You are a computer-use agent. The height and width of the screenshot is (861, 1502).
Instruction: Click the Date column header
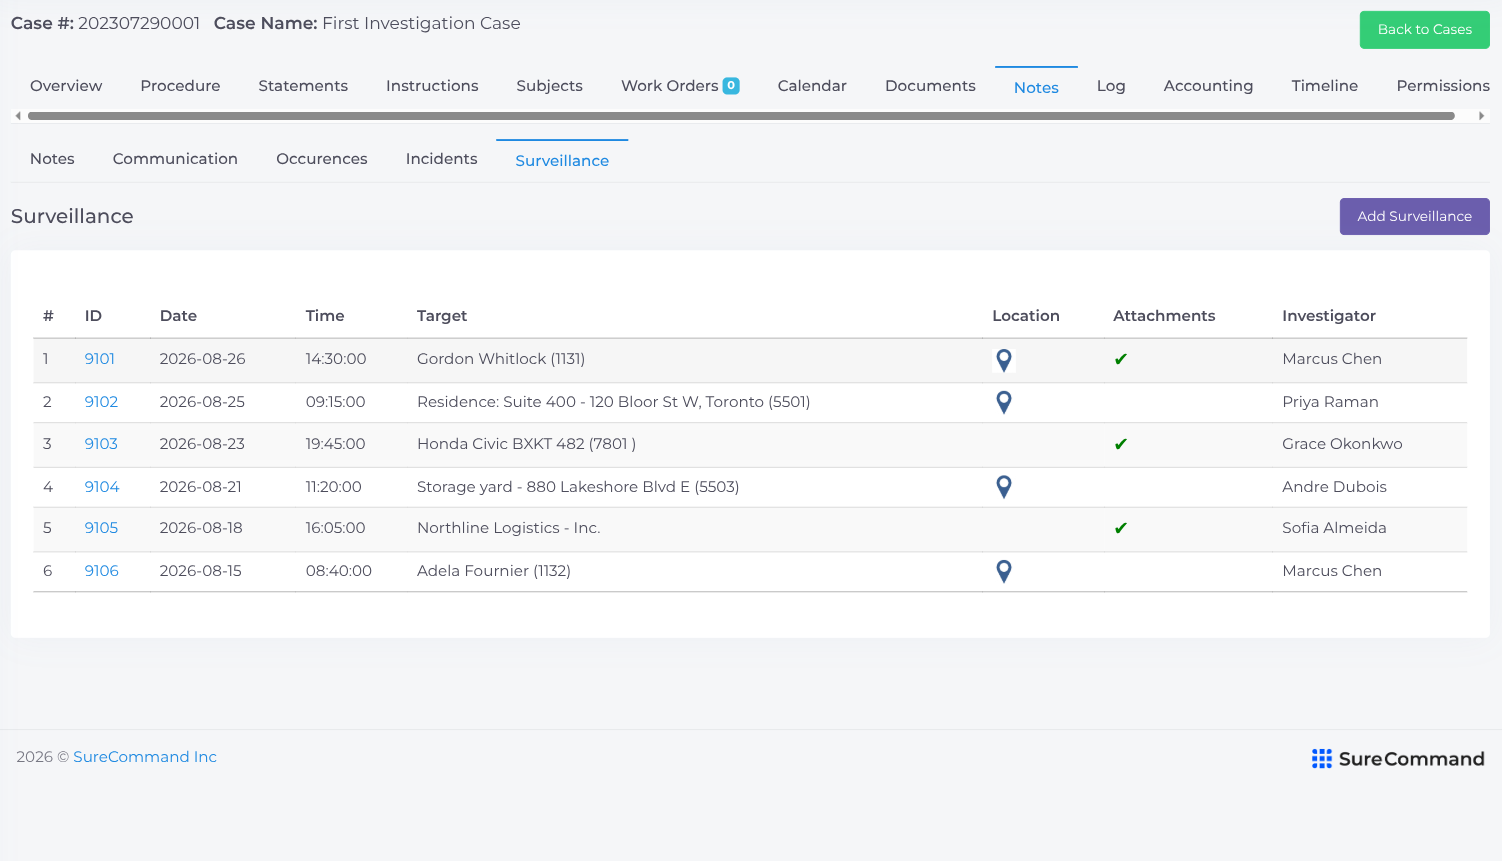178,316
